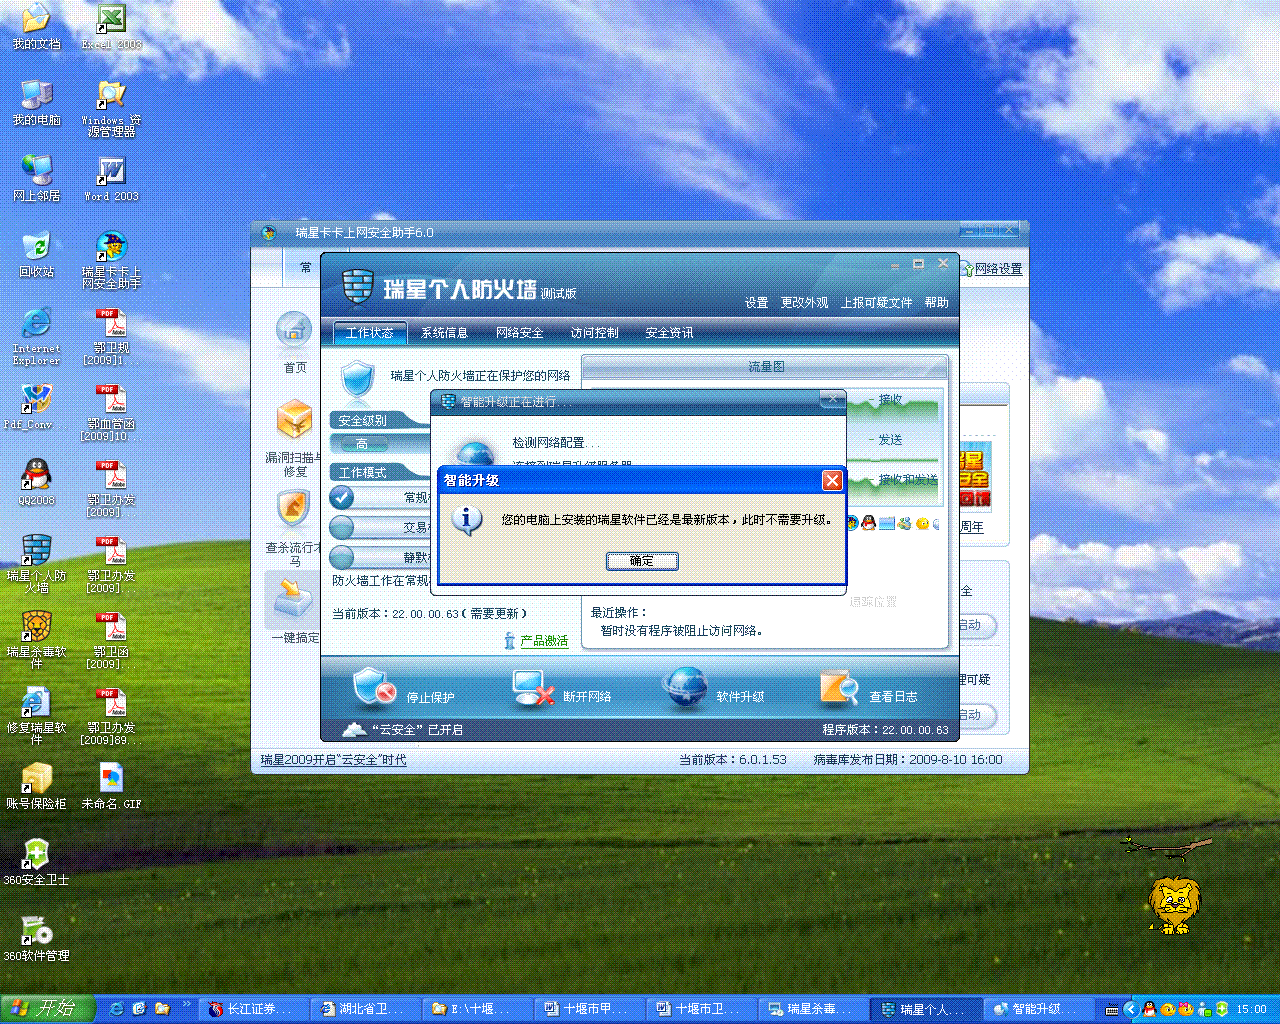
Task: Switch to the 湖北省卫 taskbar window
Action: (365, 1009)
